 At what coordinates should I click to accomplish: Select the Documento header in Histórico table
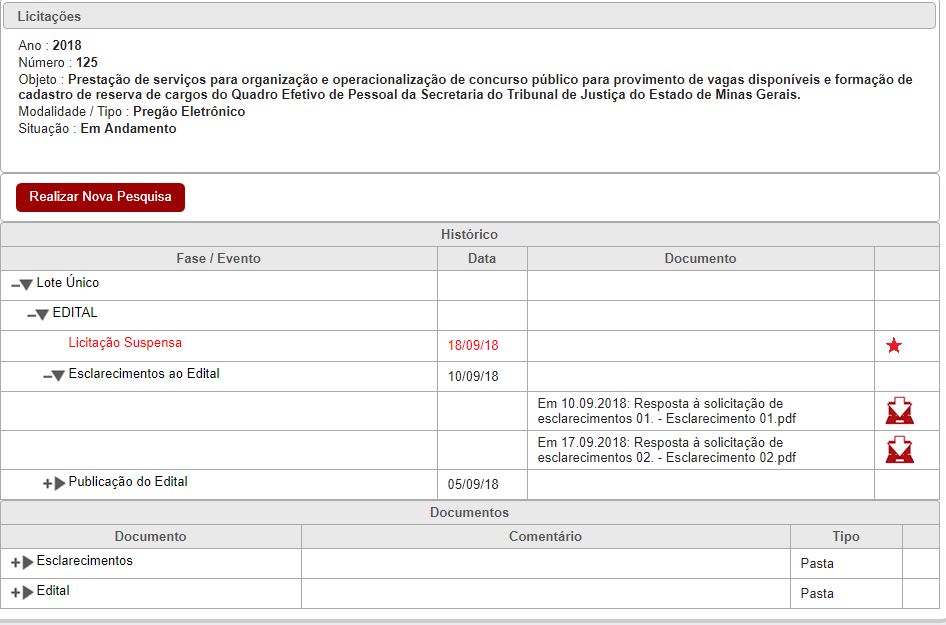[x=700, y=258]
